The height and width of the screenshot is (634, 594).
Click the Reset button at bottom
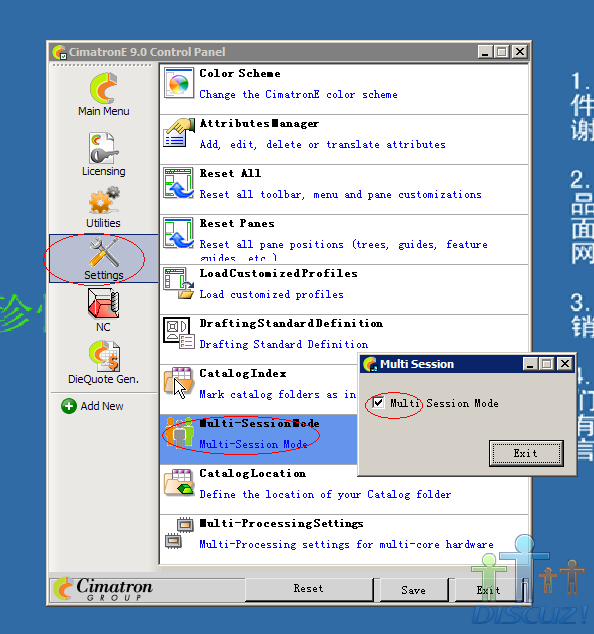309,589
